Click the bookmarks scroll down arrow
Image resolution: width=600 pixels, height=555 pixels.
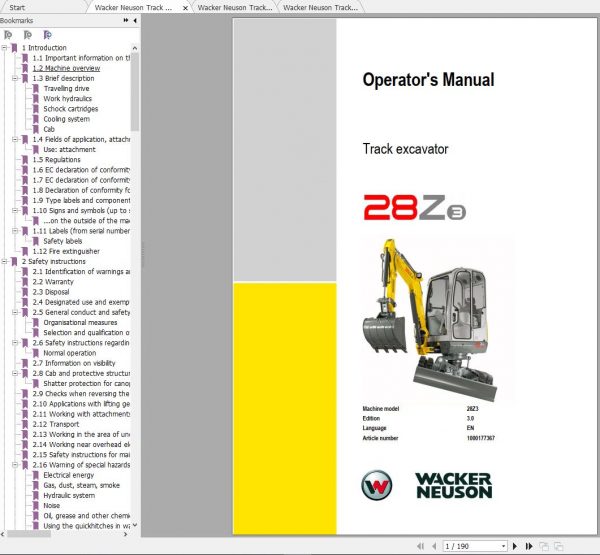(x=135, y=525)
